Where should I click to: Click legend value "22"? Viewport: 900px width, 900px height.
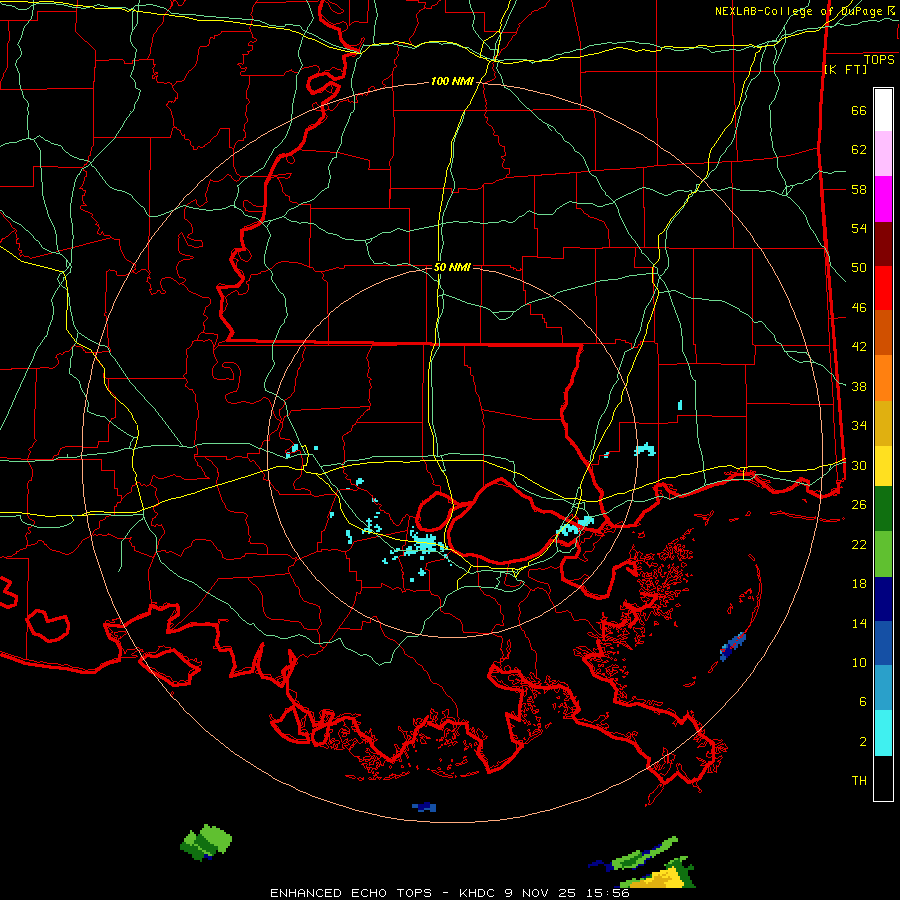859,544
